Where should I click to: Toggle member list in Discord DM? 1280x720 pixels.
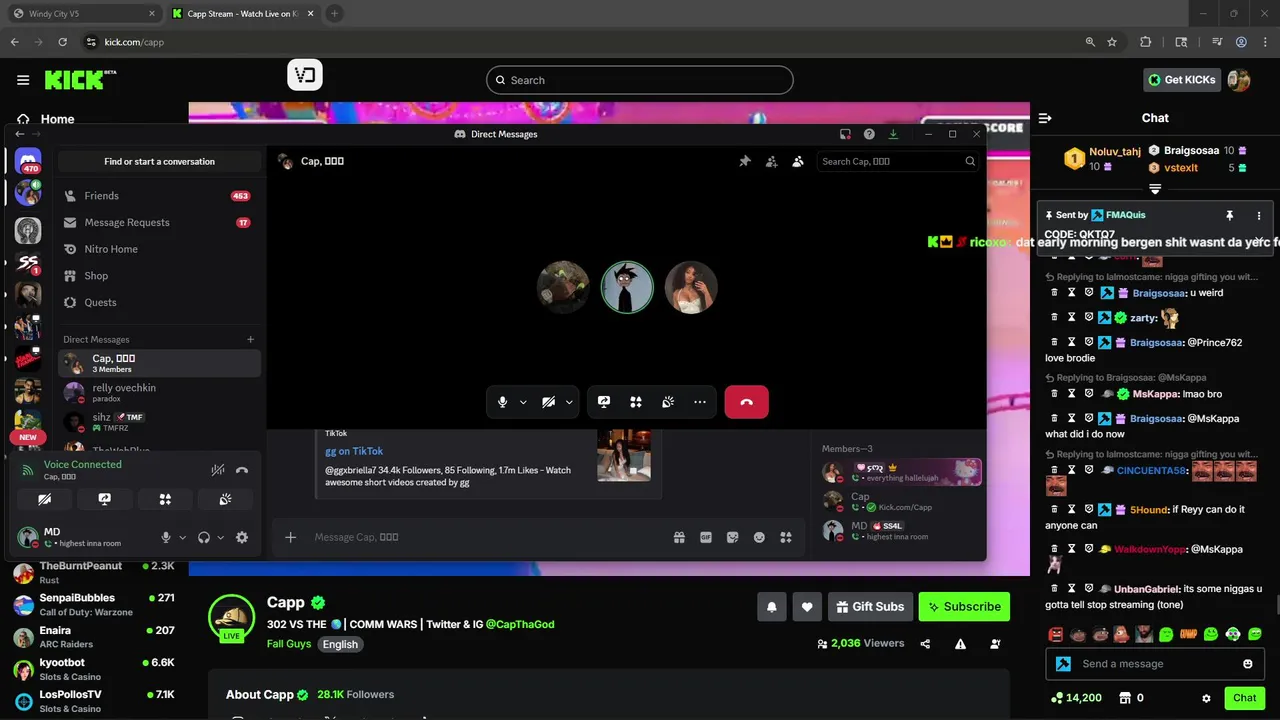click(x=798, y=161)
